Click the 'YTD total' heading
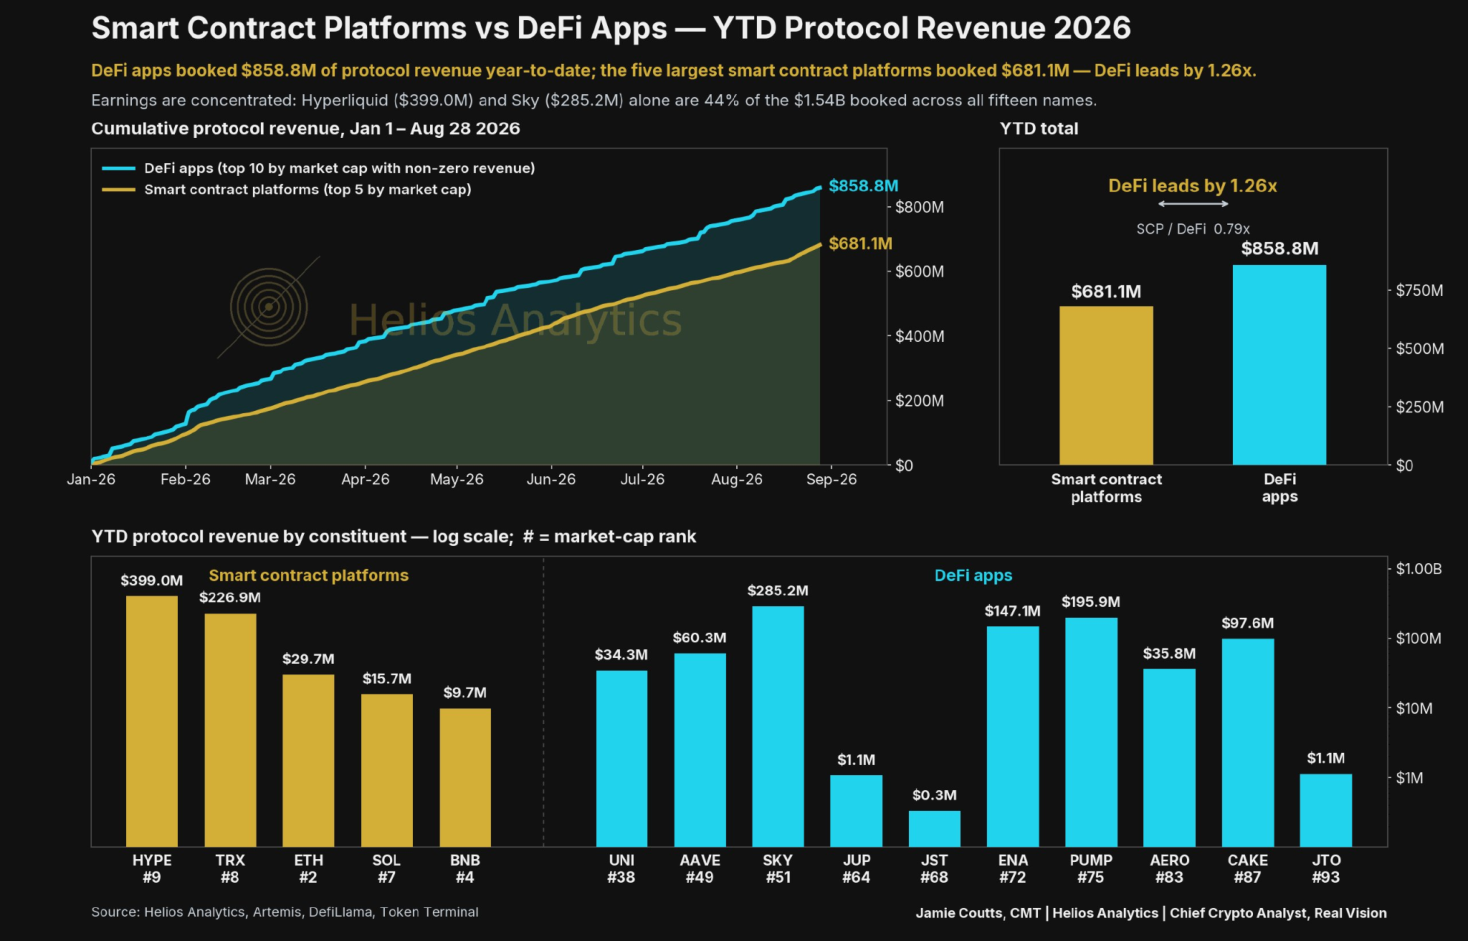 tap(1039, 128)
